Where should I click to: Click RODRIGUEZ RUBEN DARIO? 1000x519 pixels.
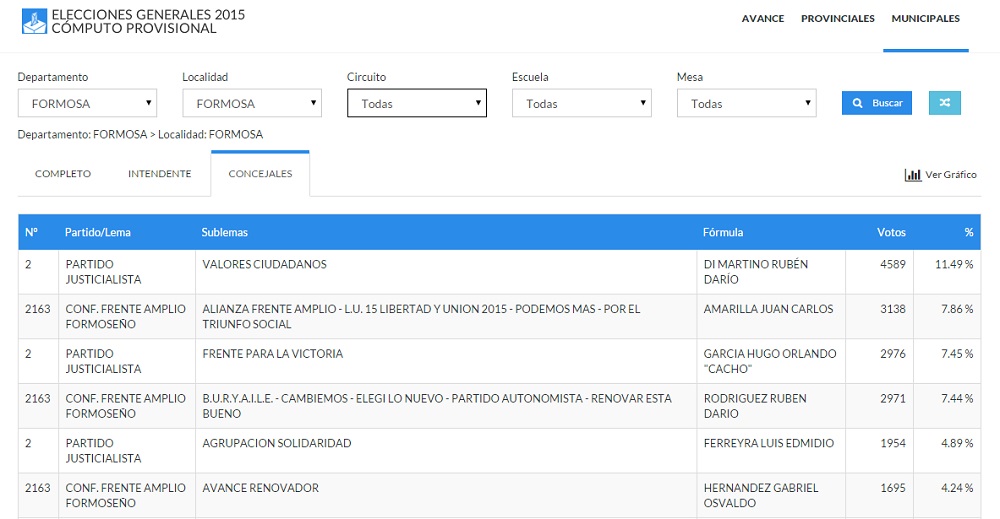(755, 406)
